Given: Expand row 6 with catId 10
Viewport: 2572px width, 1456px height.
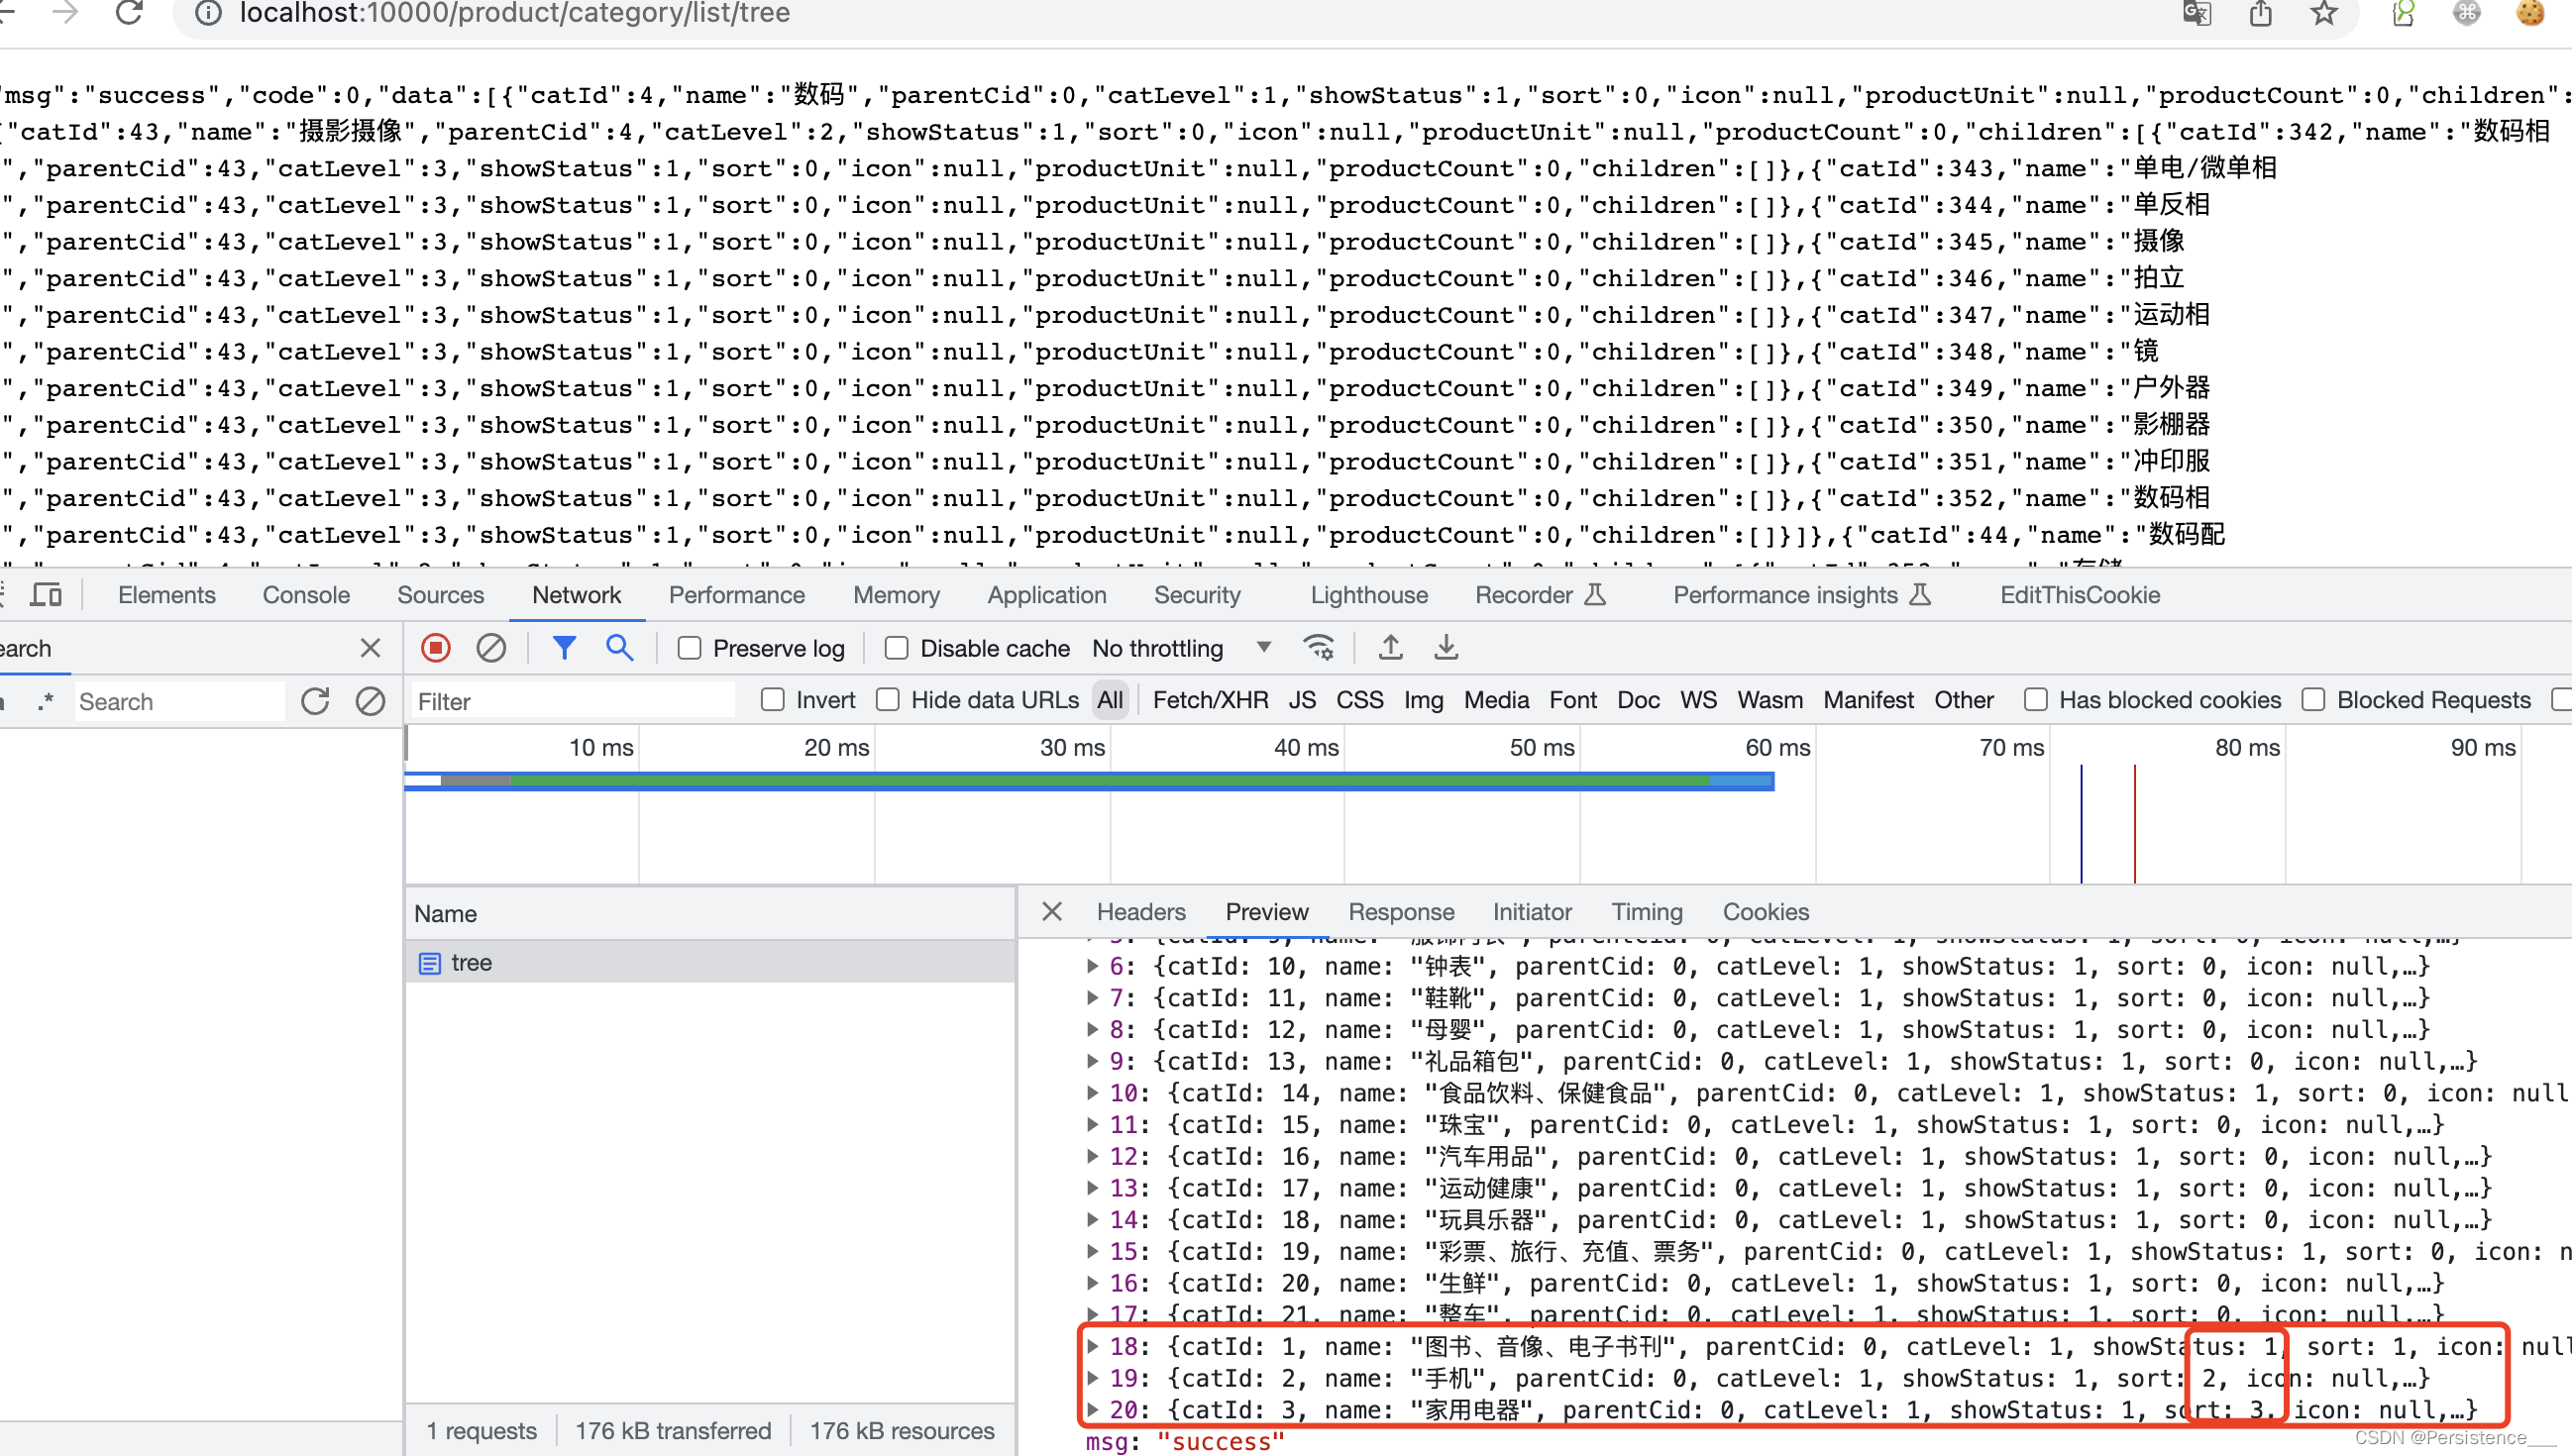Looking at the screenshot, I should tap(1092, 966).
